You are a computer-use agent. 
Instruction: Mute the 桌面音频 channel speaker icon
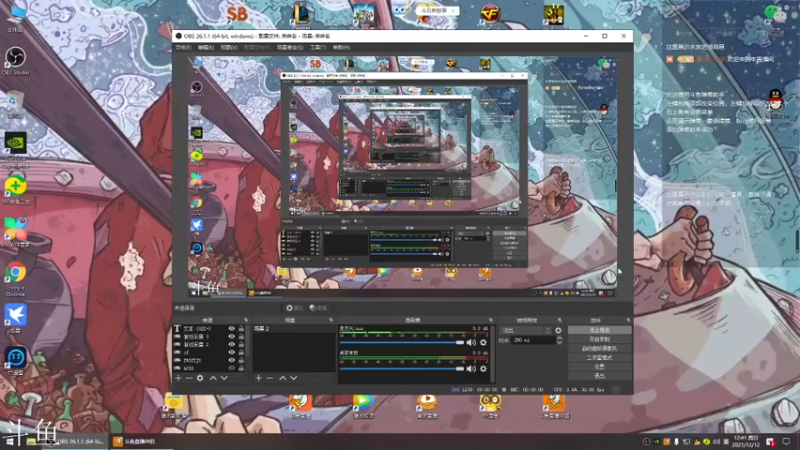(x=471, y=368)
